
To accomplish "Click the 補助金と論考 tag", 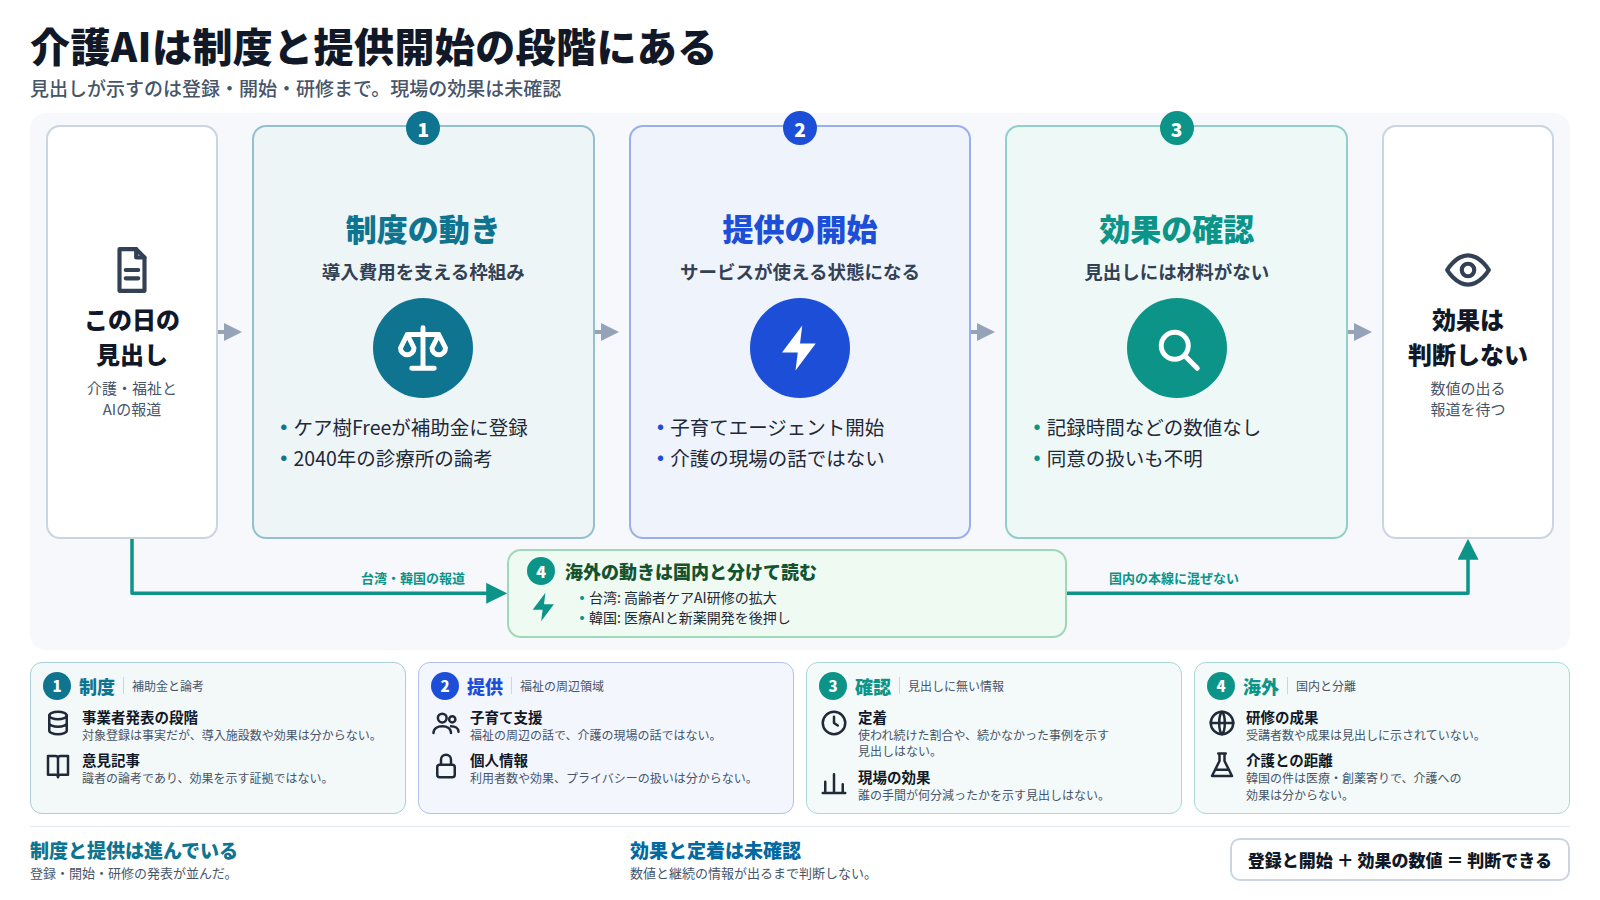I will (x=168, y=686).
